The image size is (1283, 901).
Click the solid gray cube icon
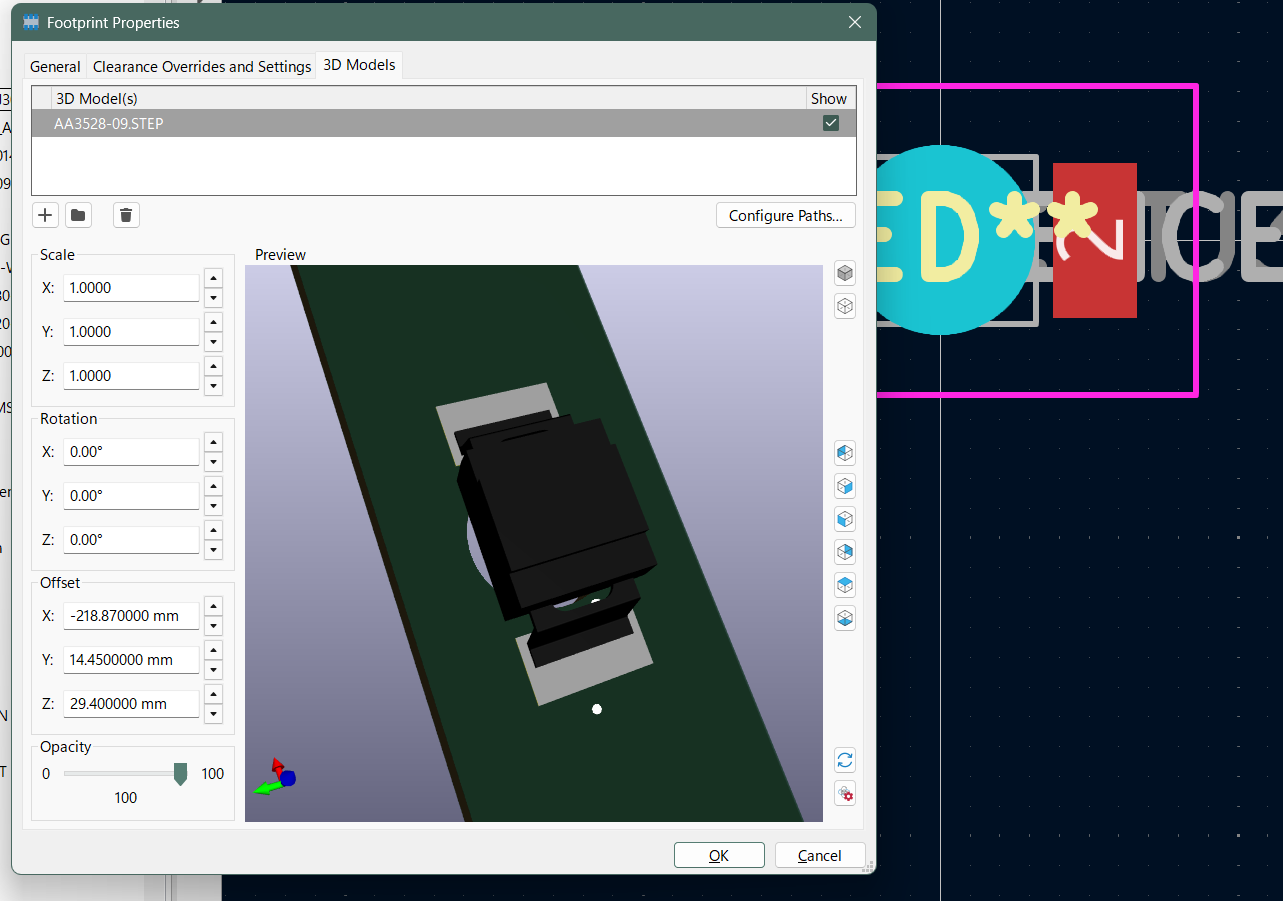pyautogui.click(x=845, y=273)
